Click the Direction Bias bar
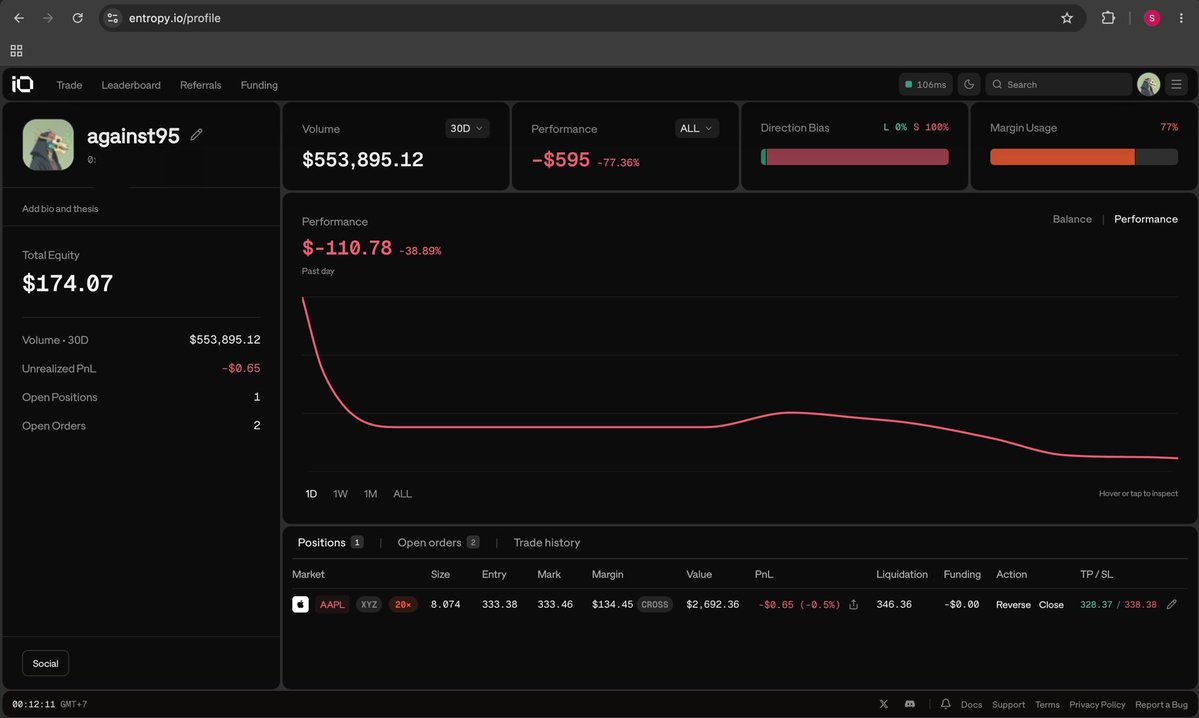The image size is (1199, 718). [854, 157]
